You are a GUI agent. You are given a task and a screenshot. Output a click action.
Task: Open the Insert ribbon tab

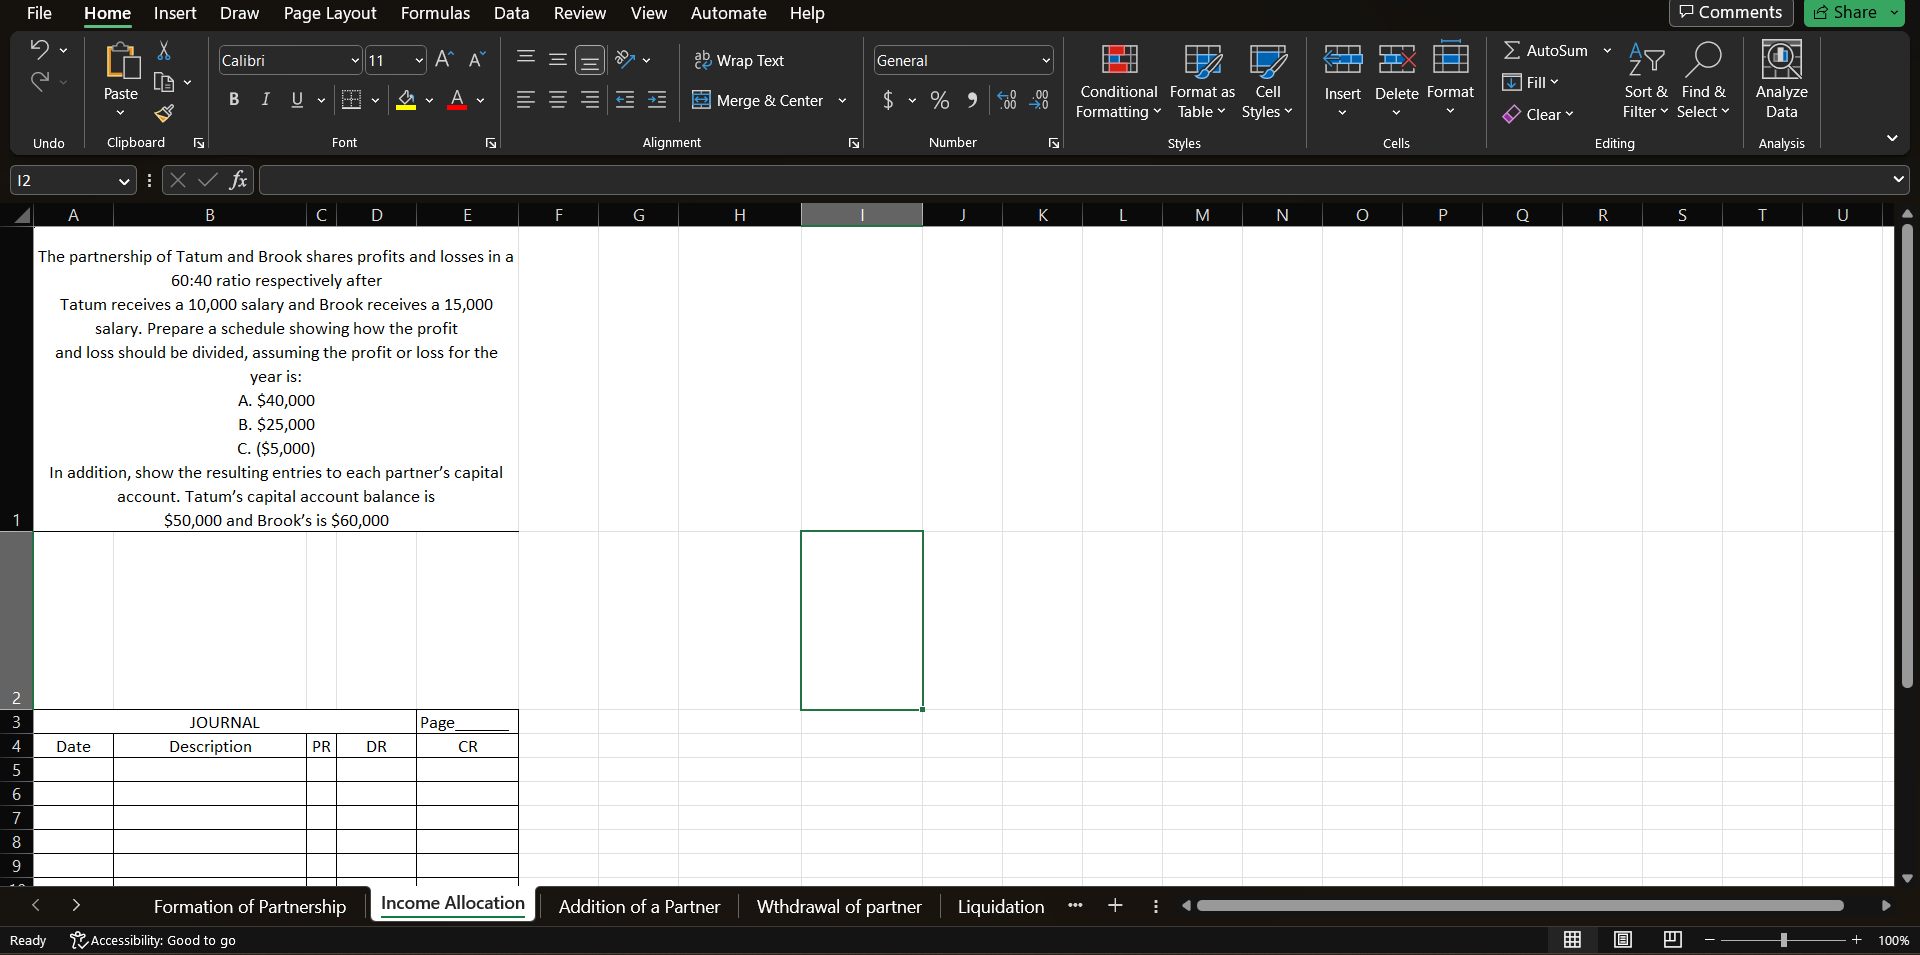(175, 13)
